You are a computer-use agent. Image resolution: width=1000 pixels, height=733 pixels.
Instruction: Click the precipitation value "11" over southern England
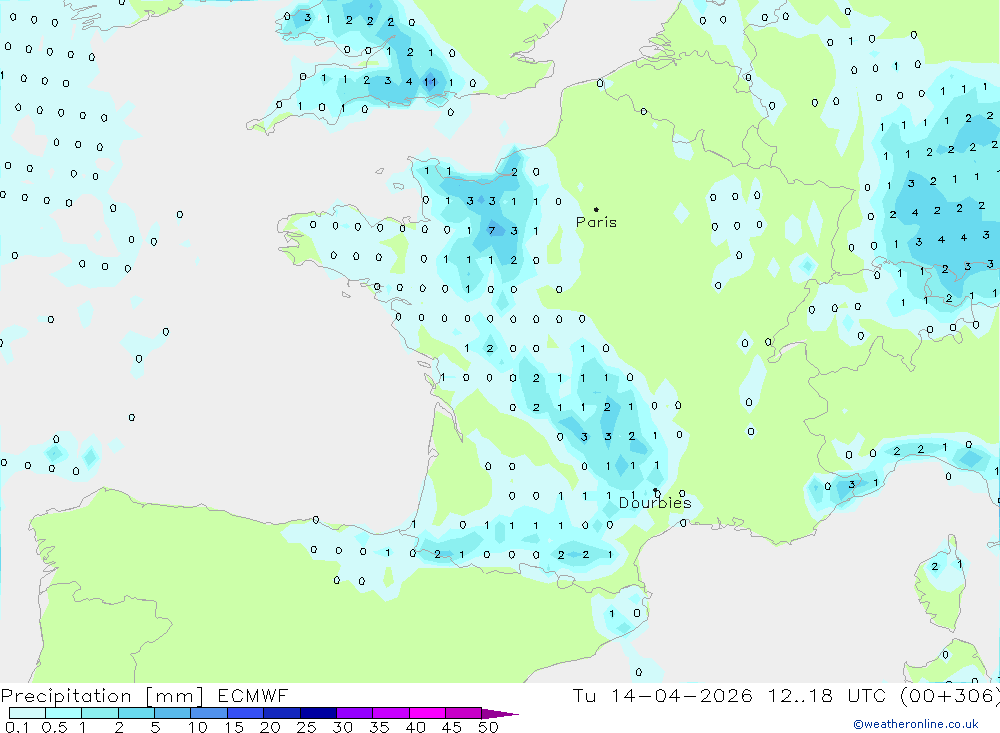pos(430,82)
